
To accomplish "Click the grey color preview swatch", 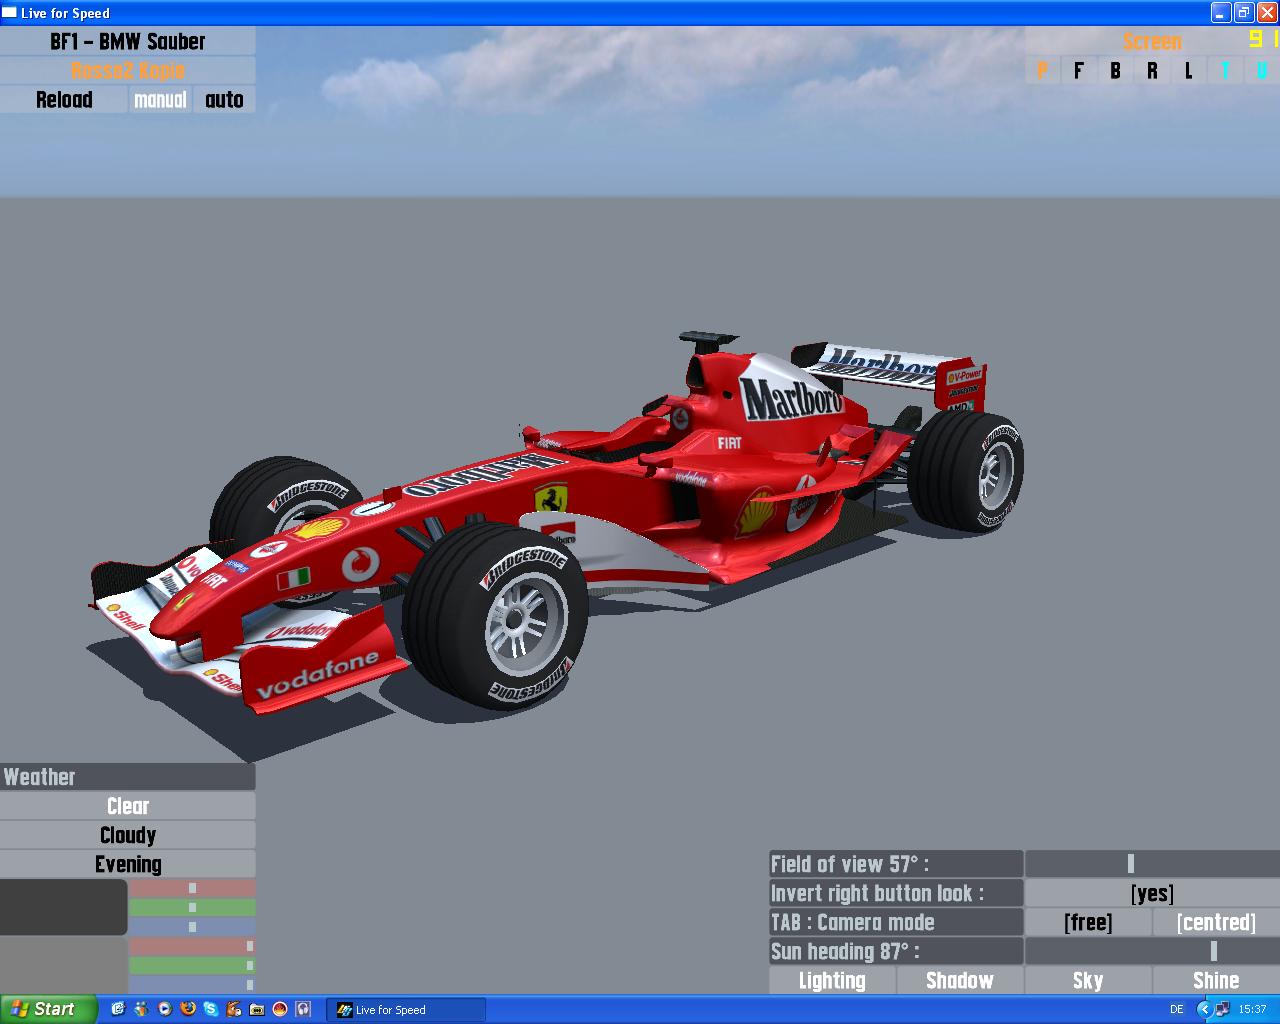I will point(64,966).
